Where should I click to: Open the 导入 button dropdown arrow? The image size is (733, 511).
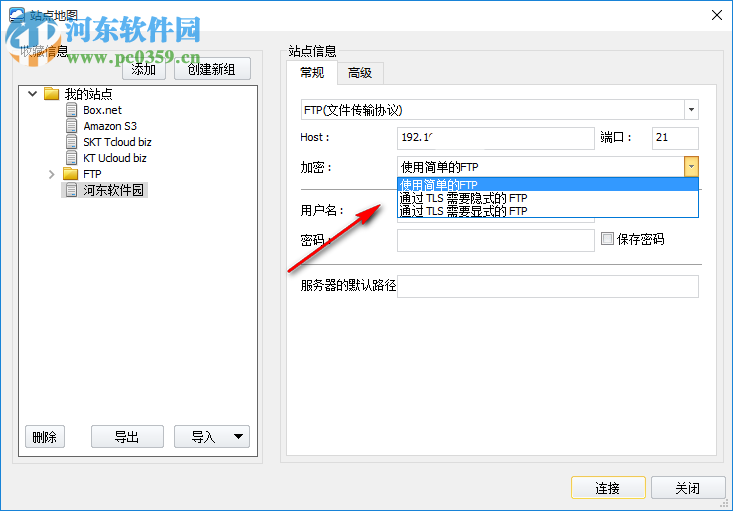[x=238, y=437]
